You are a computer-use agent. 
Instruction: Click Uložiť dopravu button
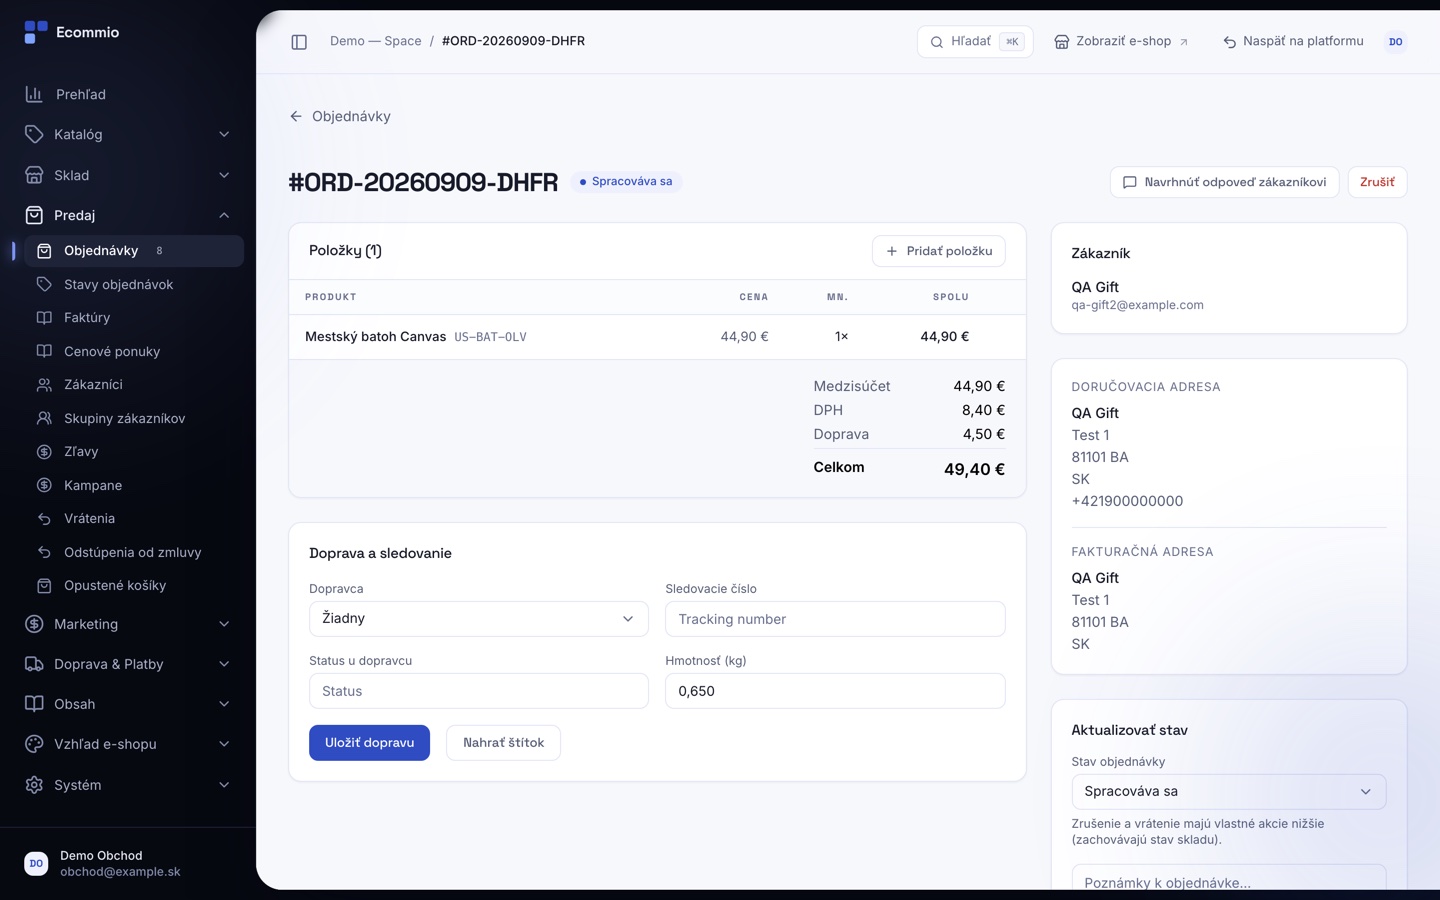(369, 743)
